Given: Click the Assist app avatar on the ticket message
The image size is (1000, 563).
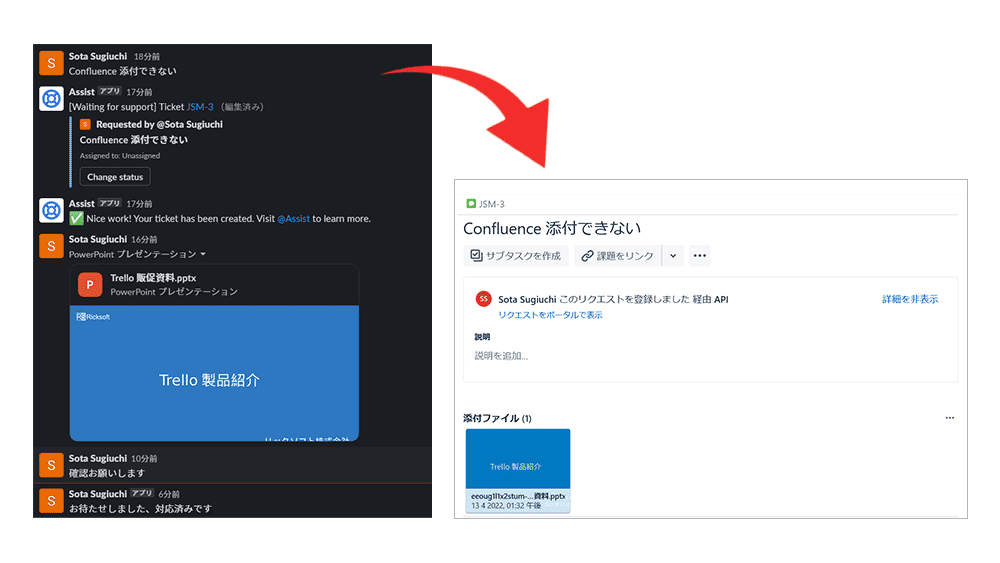Looking at the screenshot, I should (x=51, y=99).
